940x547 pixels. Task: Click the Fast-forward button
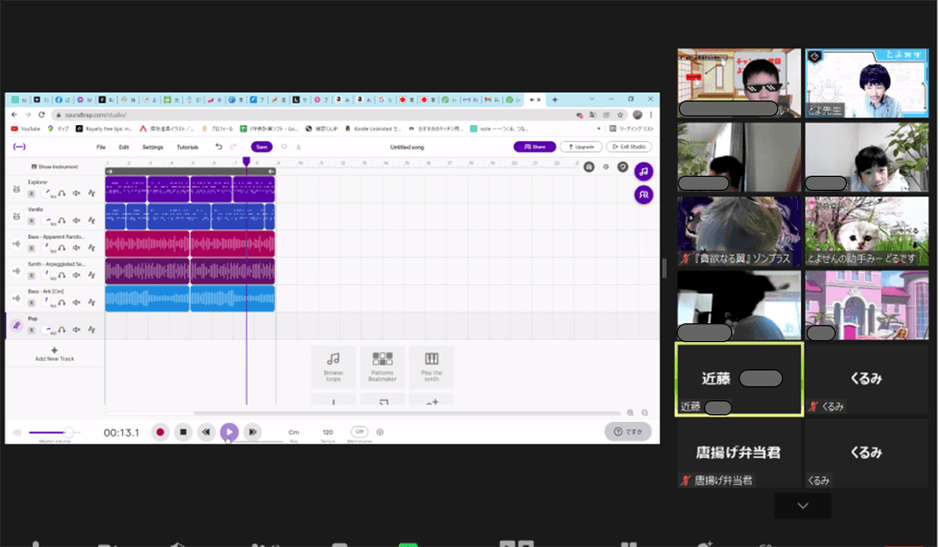tap(253, 432)
